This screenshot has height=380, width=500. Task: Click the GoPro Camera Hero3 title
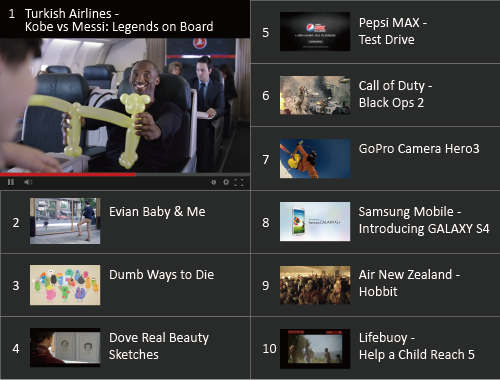coord(419,149)
